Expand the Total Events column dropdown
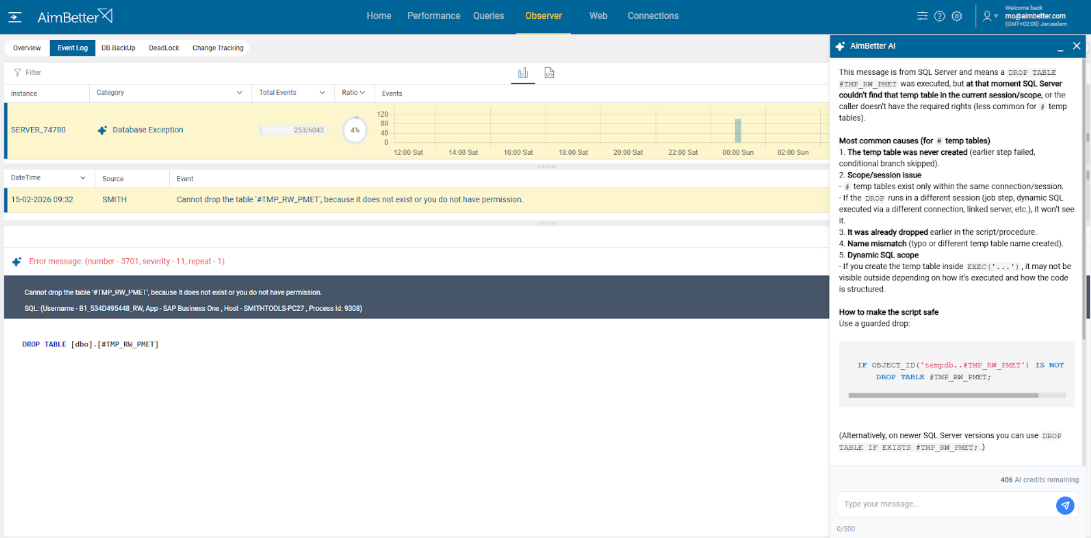The image size is (1091, 538). click(322, 93)
